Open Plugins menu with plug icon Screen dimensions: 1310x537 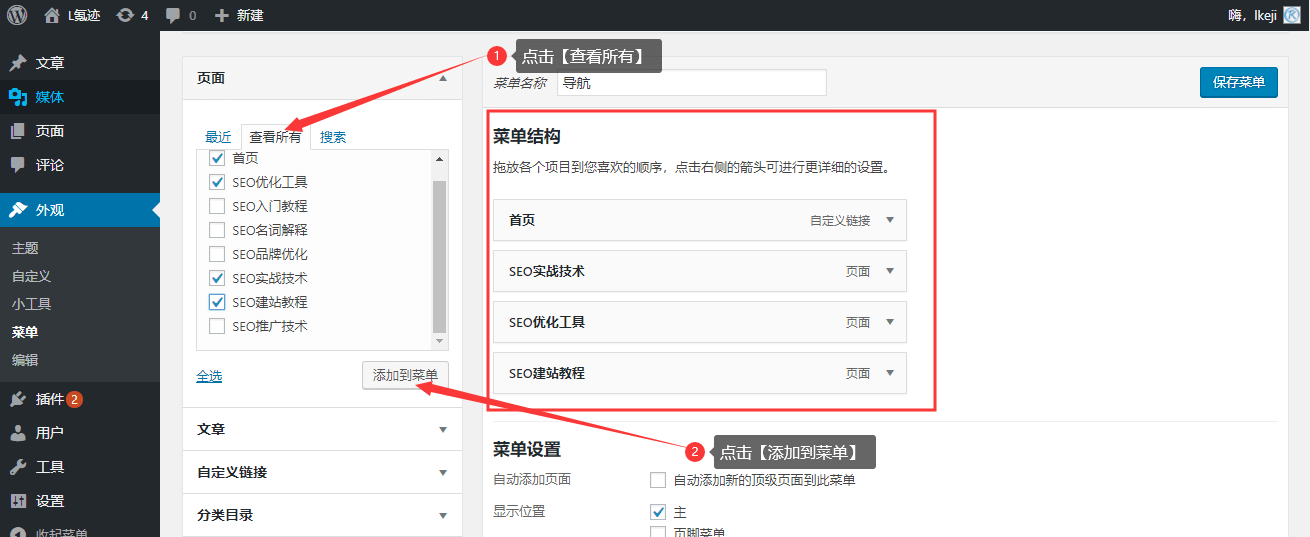point(18,399)
